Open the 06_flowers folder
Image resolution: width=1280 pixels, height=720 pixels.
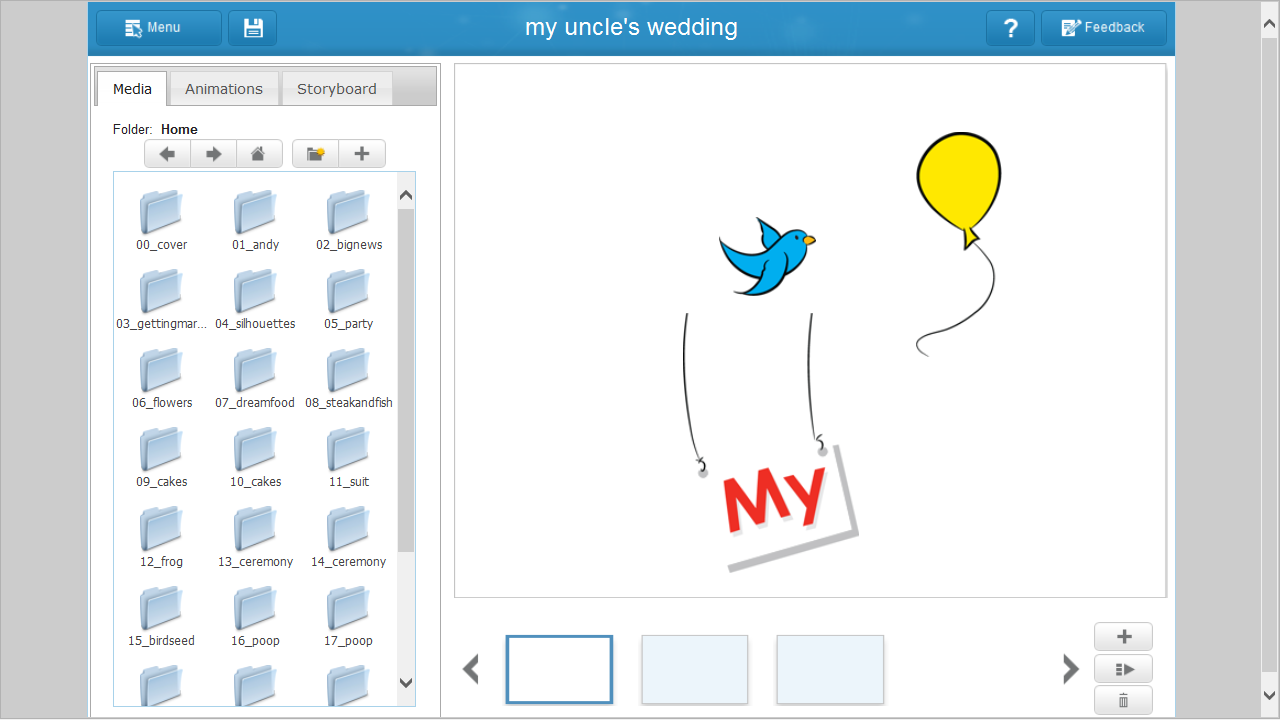(162, 378)
